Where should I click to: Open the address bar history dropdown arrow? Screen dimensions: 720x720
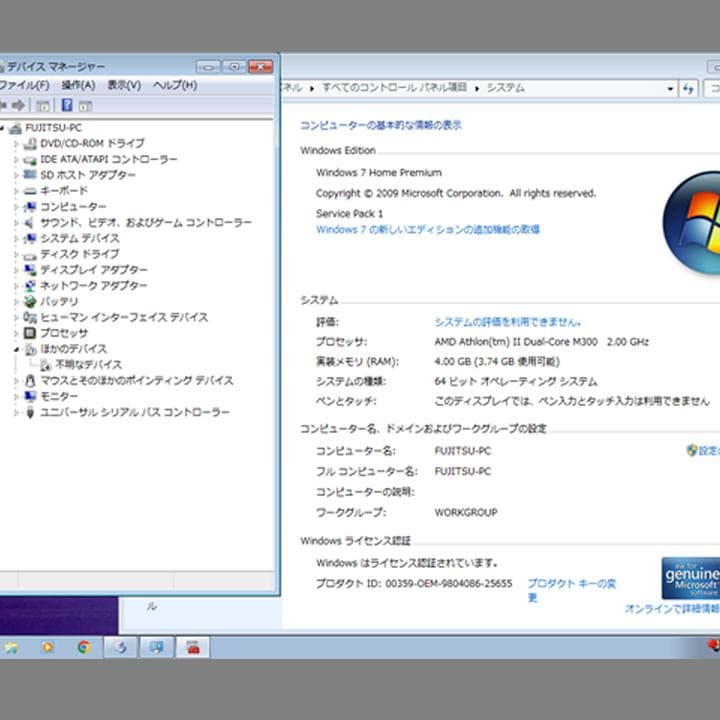670,89
